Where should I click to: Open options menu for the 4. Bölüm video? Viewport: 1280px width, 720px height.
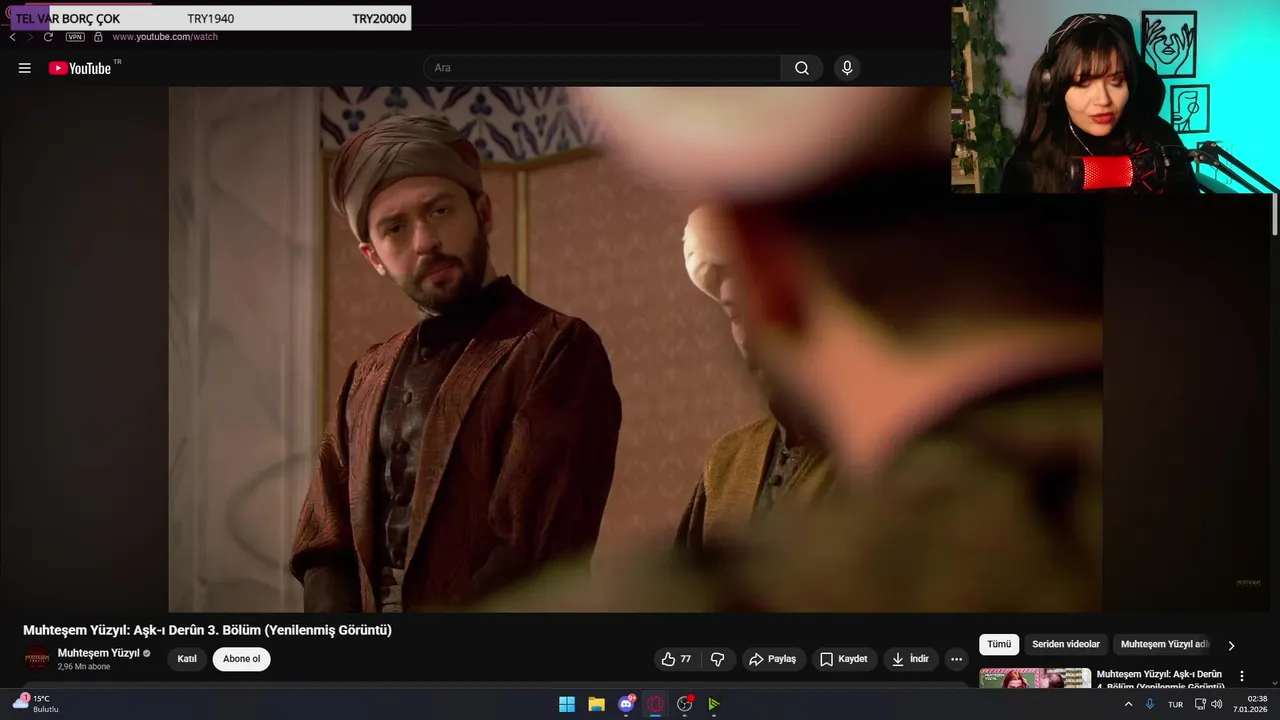(x=1242, y=676)
